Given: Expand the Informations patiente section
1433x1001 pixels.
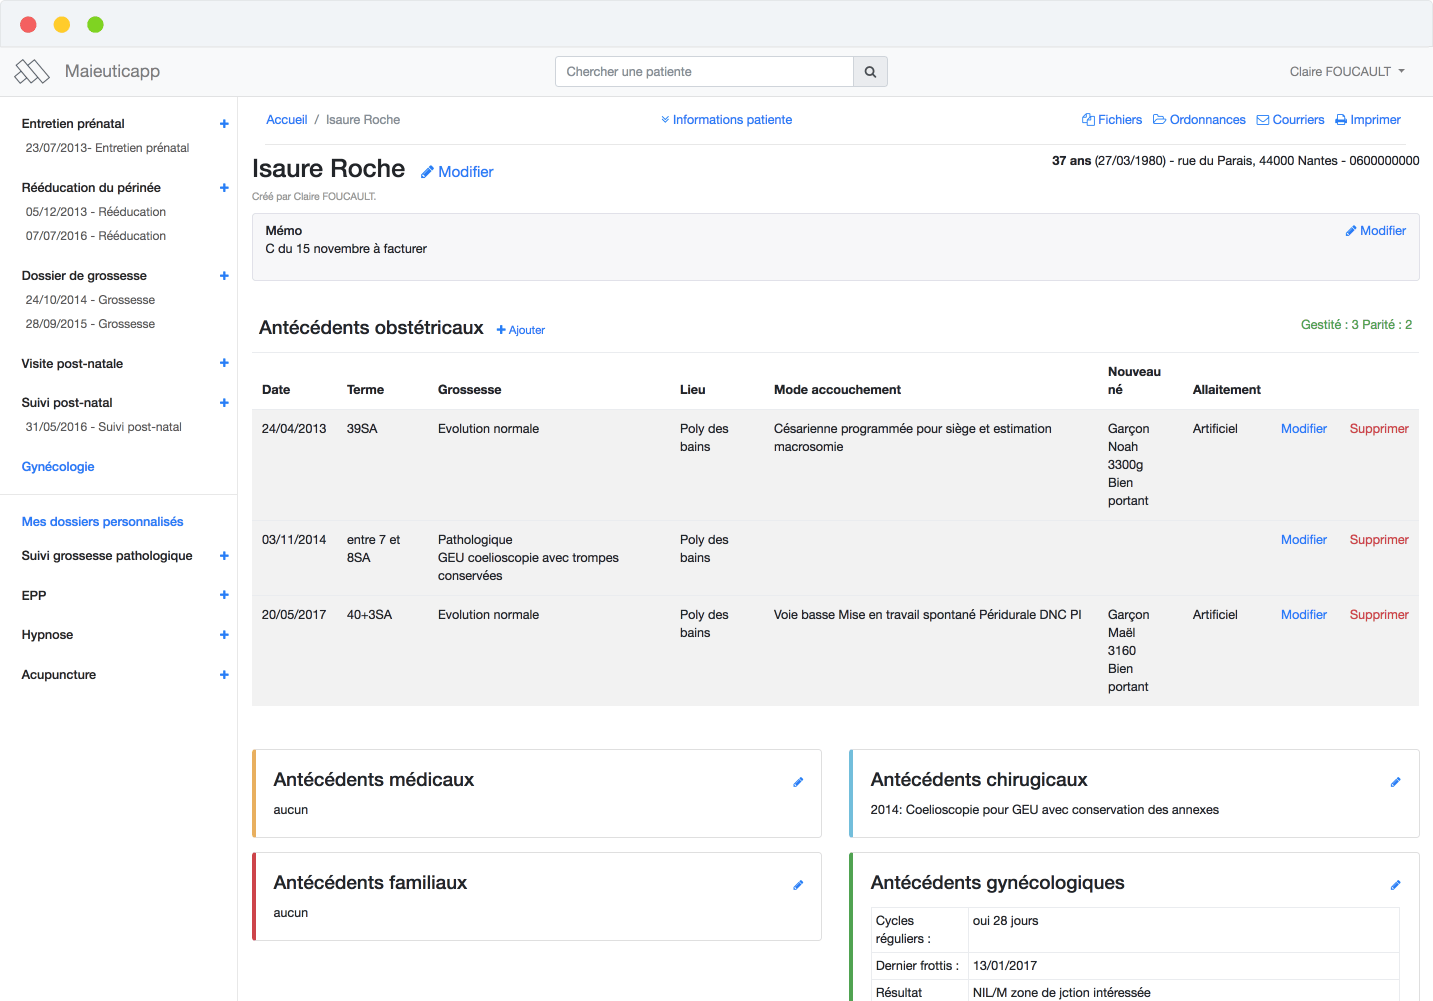Looking at the screenshot, I should pyautogui.click(x=726, y=120).
